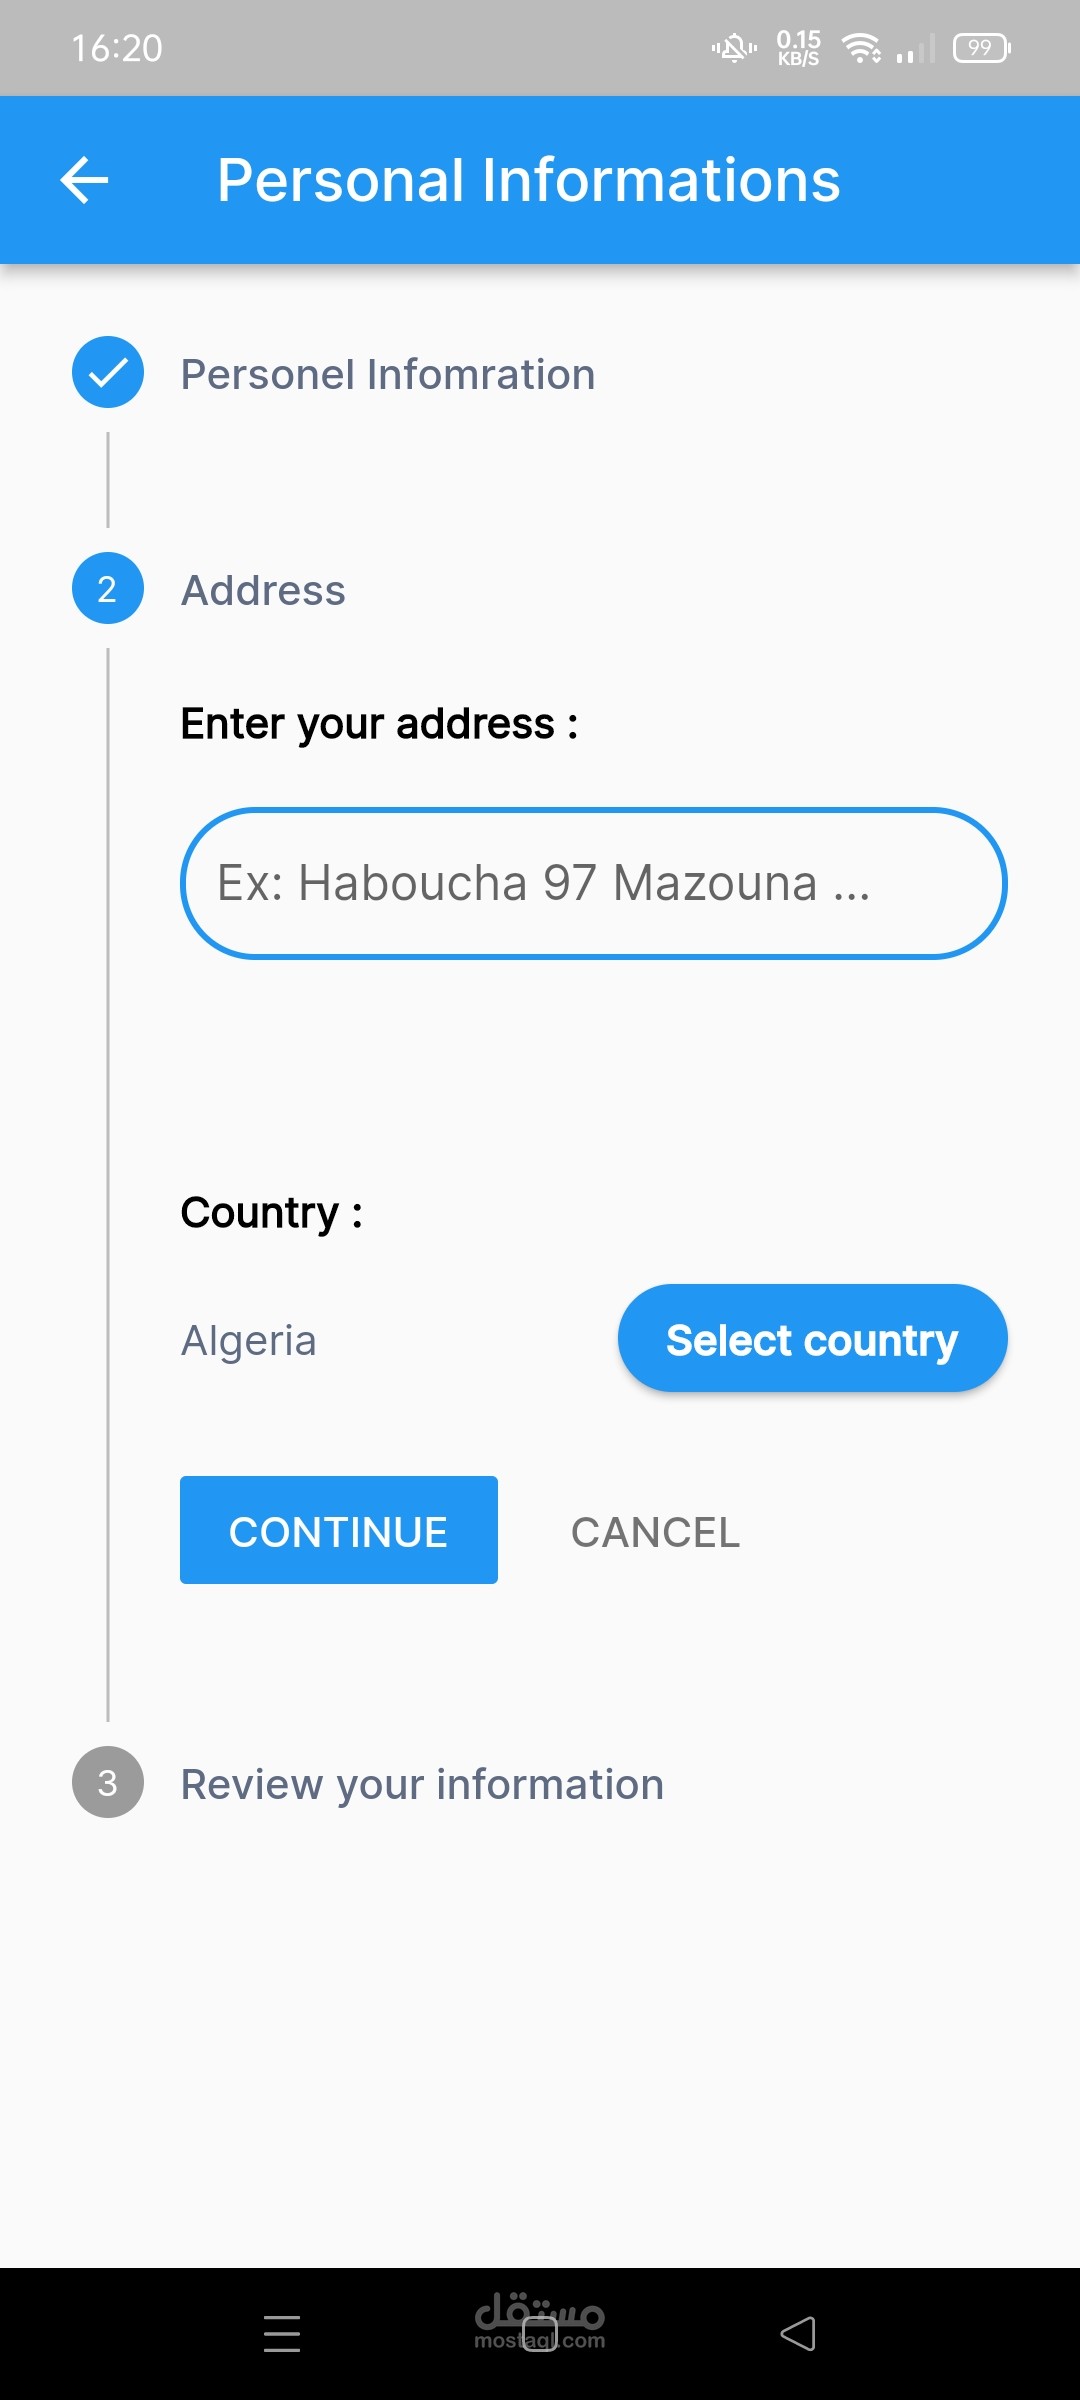Select the step 2 number circle
This screenshot has width=1080, height=2400.
108,589
